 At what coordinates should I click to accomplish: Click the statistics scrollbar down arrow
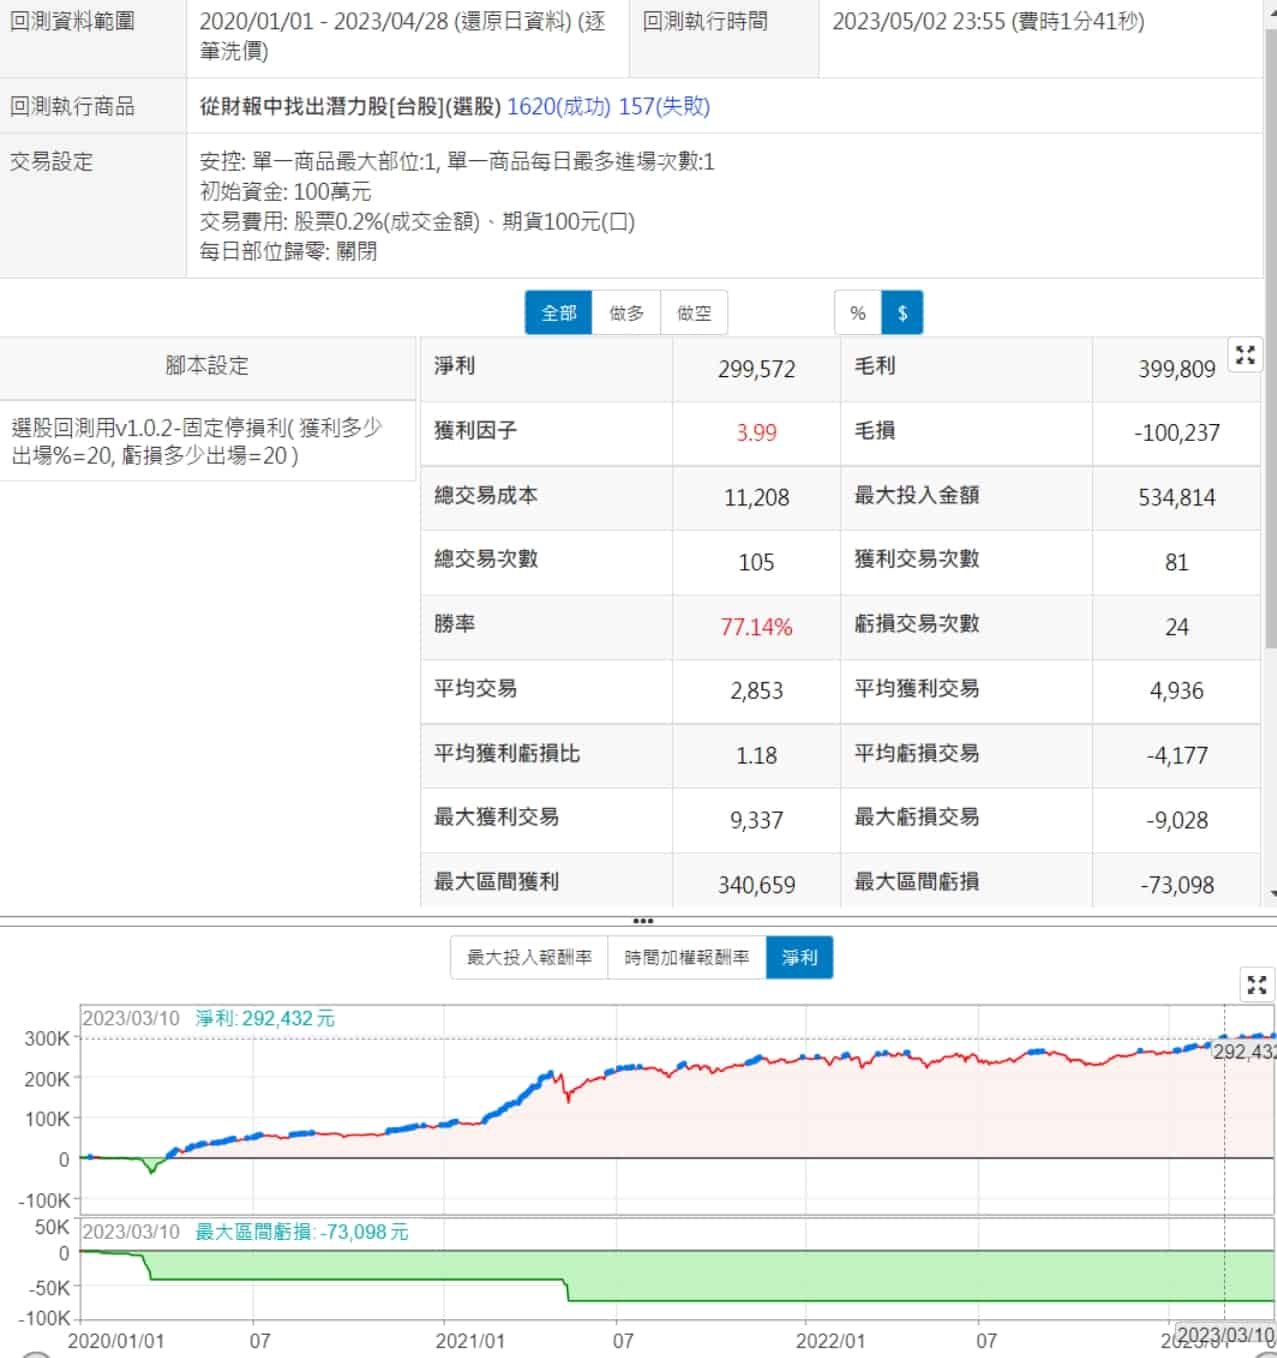1271,894
